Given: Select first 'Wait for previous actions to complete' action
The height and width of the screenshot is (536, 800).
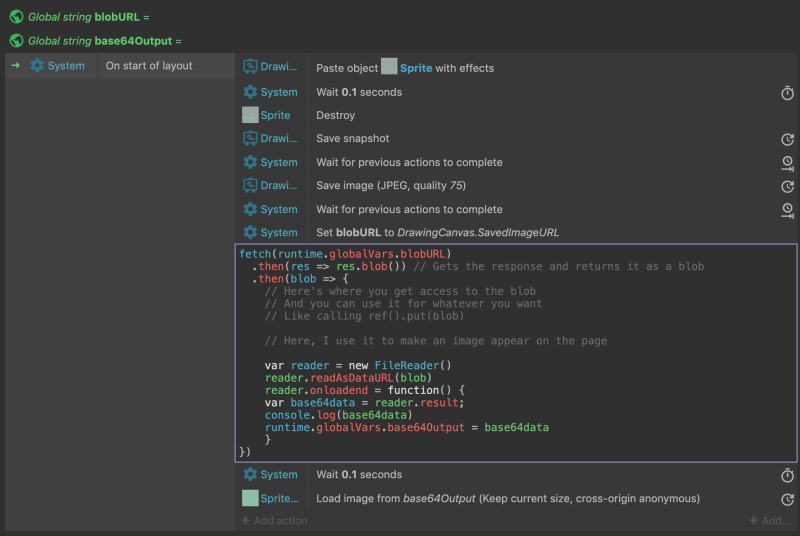Looking at the screenshot, I should point(409,162).
